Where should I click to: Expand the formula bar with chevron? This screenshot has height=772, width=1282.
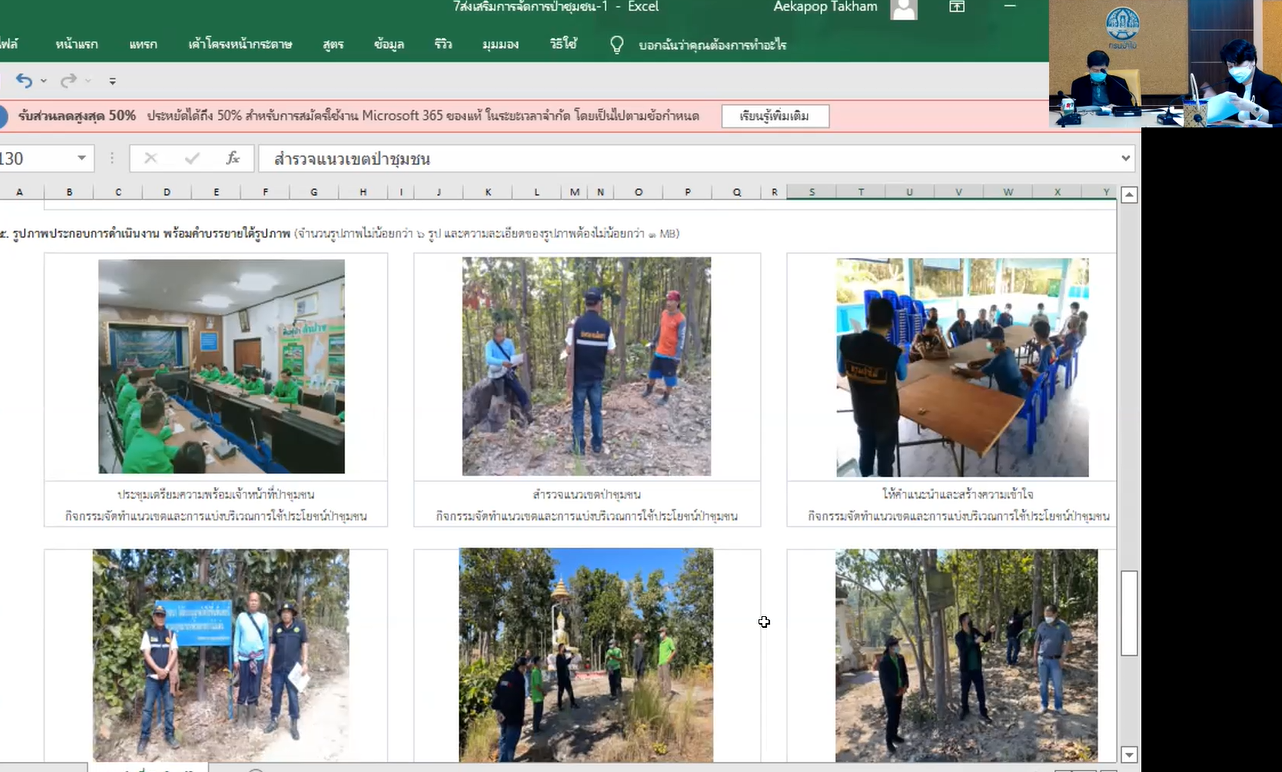point(1126,158)
